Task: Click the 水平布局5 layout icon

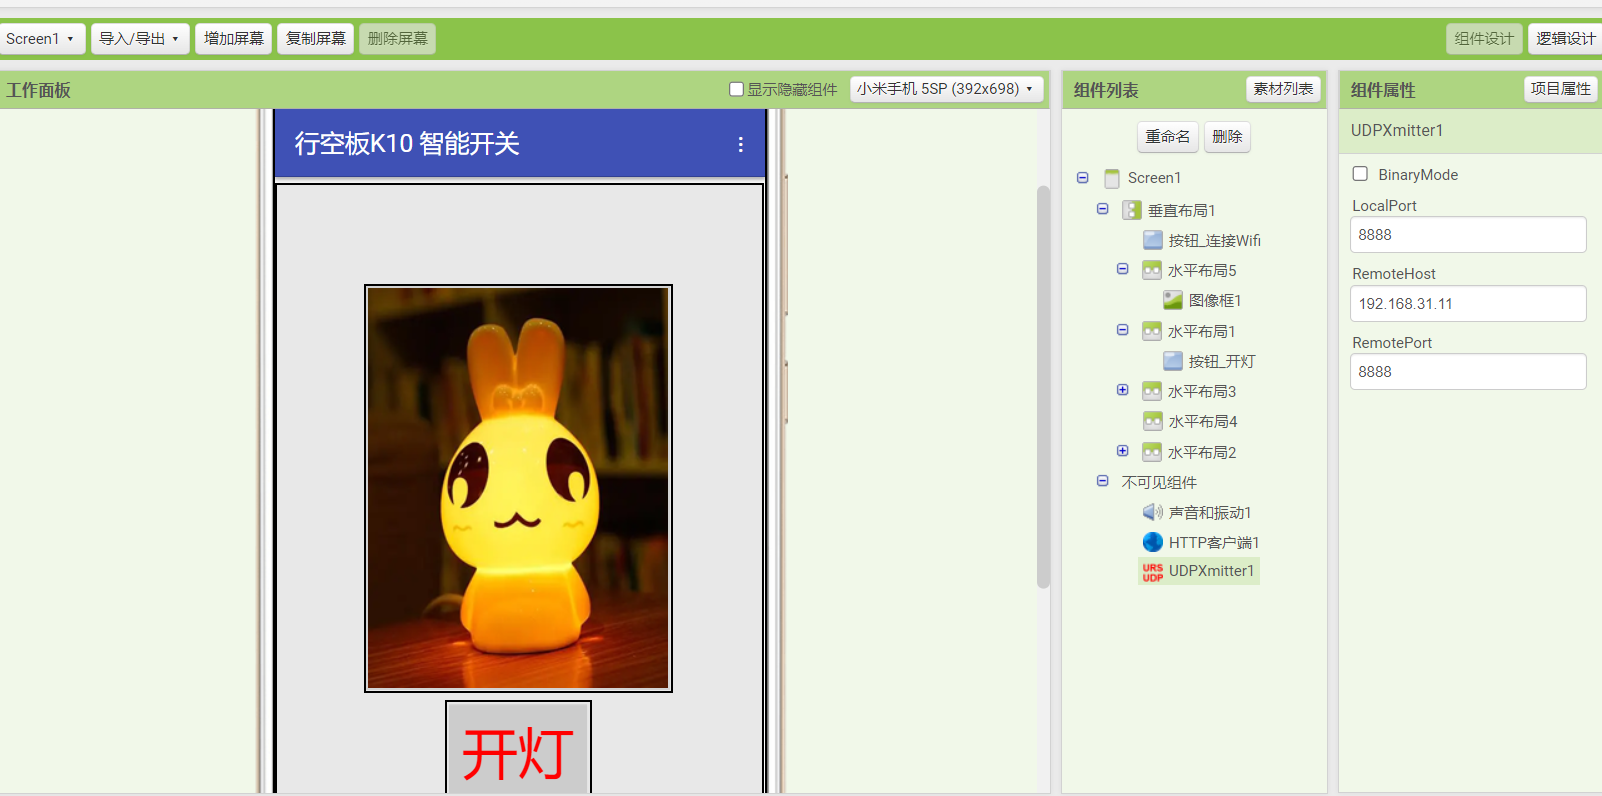Action: [x=1152, y=270]
